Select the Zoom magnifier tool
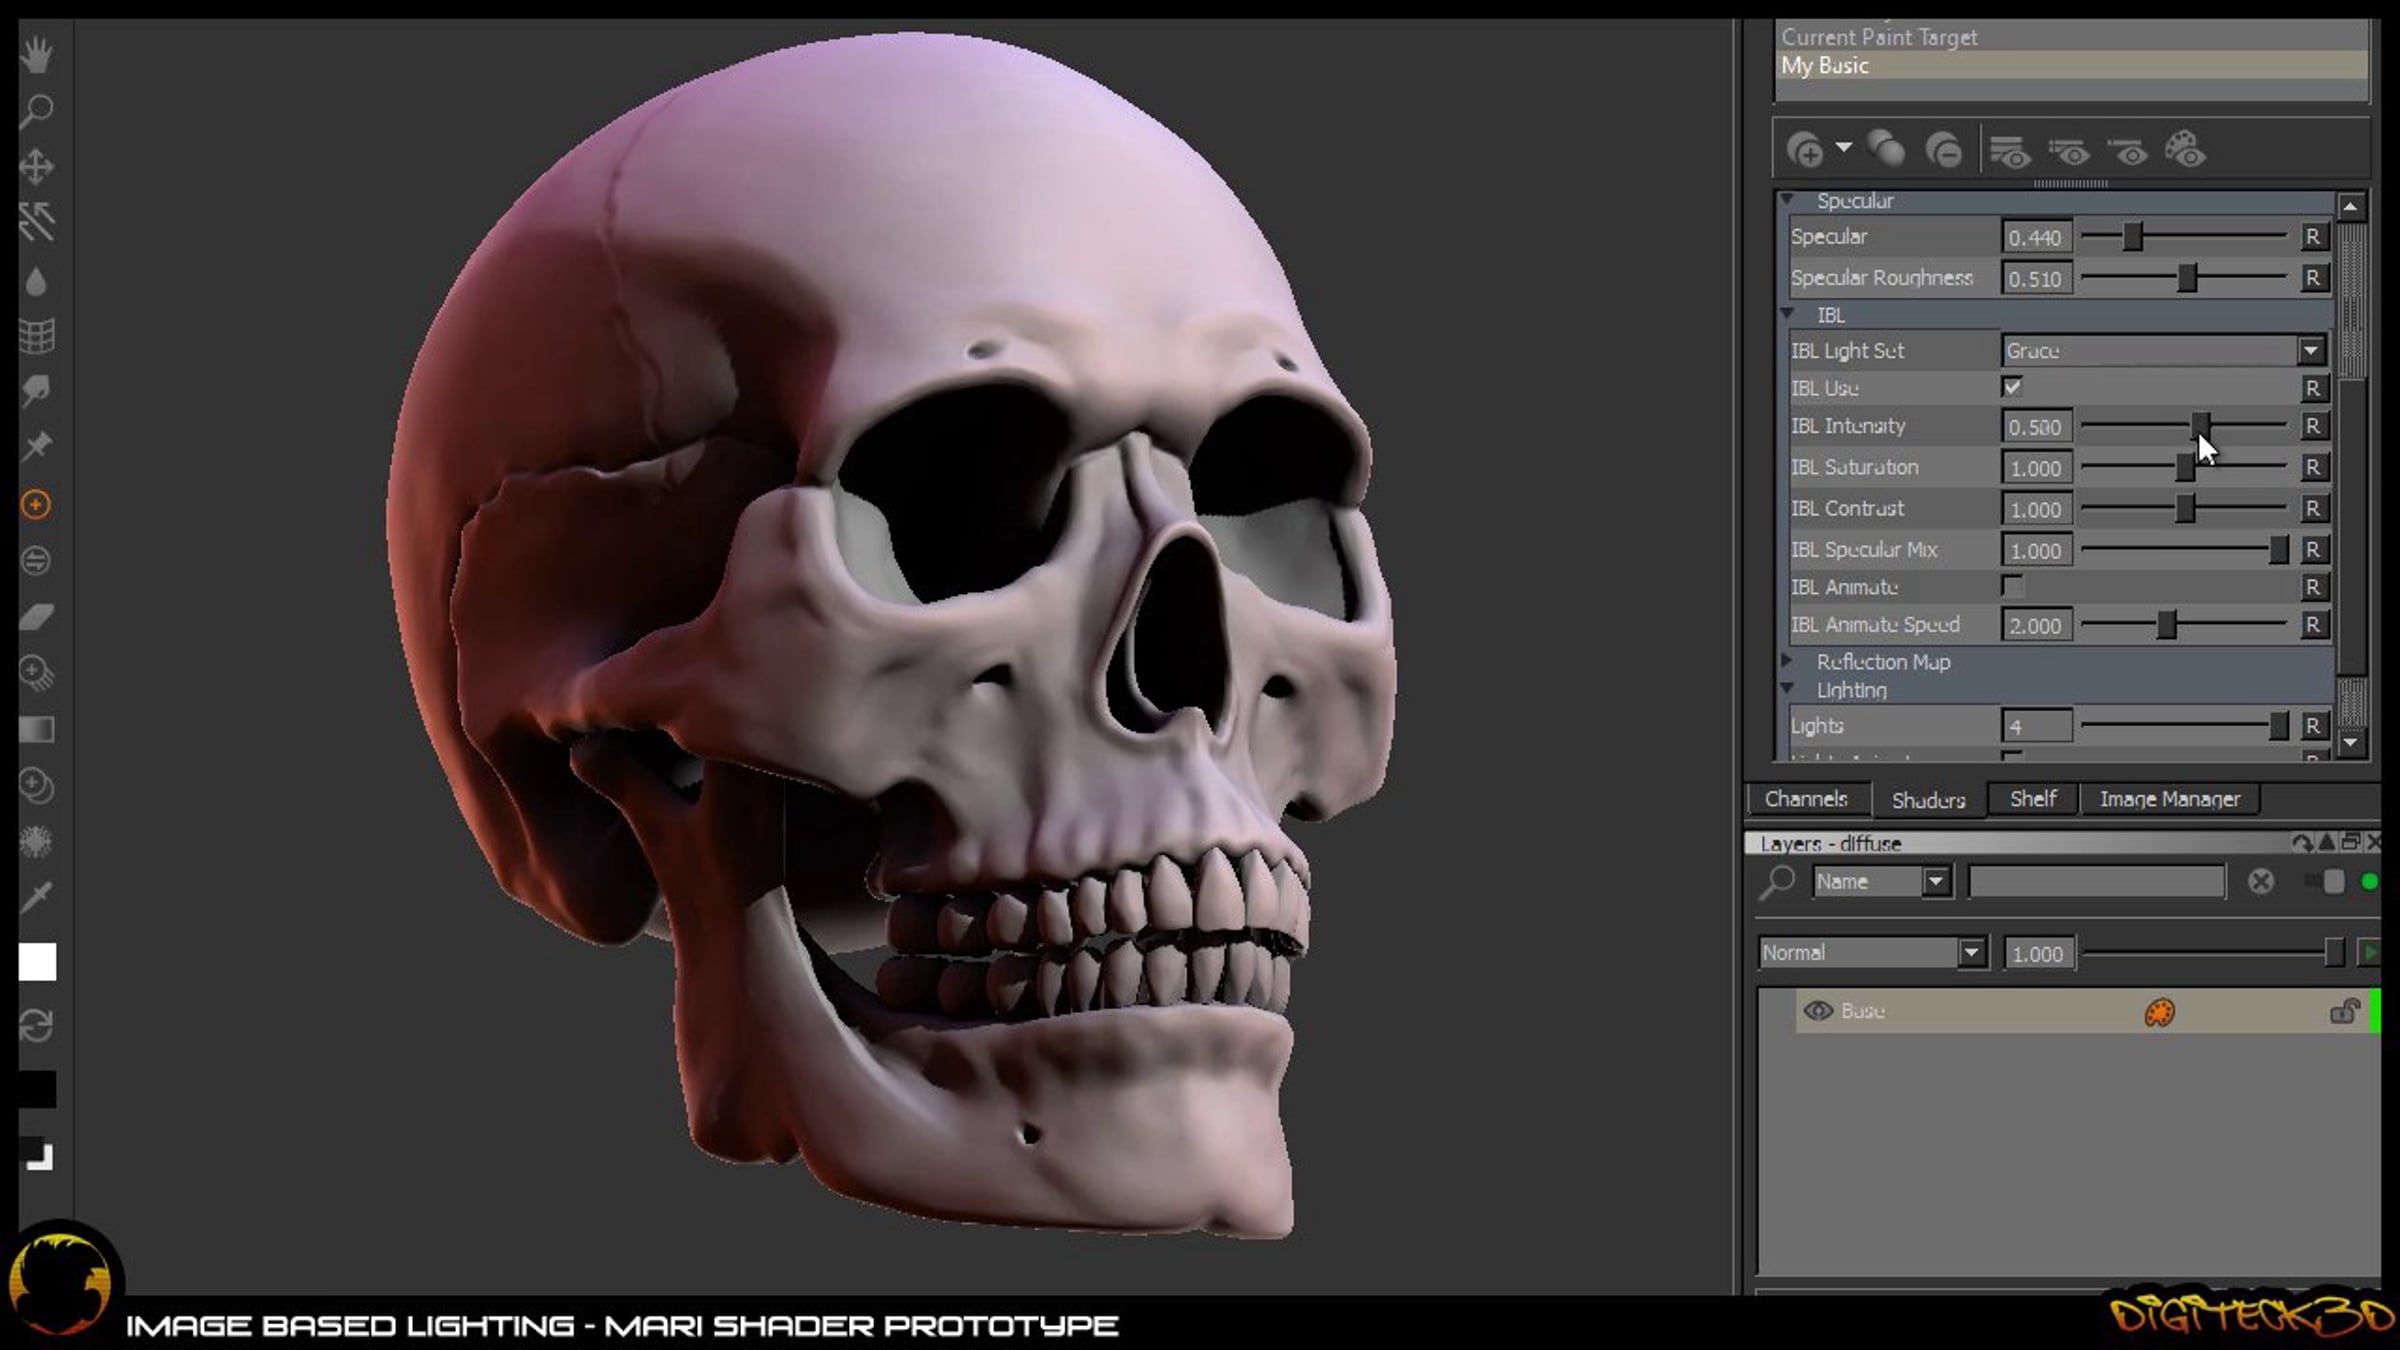 point(37,110)
